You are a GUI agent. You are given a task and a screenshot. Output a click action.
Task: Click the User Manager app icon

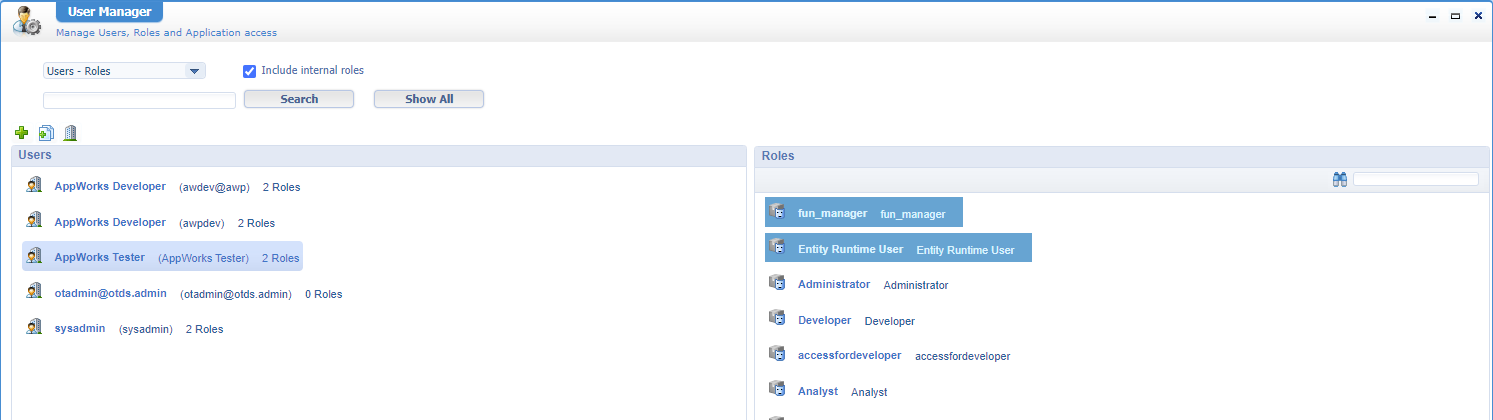27,20
